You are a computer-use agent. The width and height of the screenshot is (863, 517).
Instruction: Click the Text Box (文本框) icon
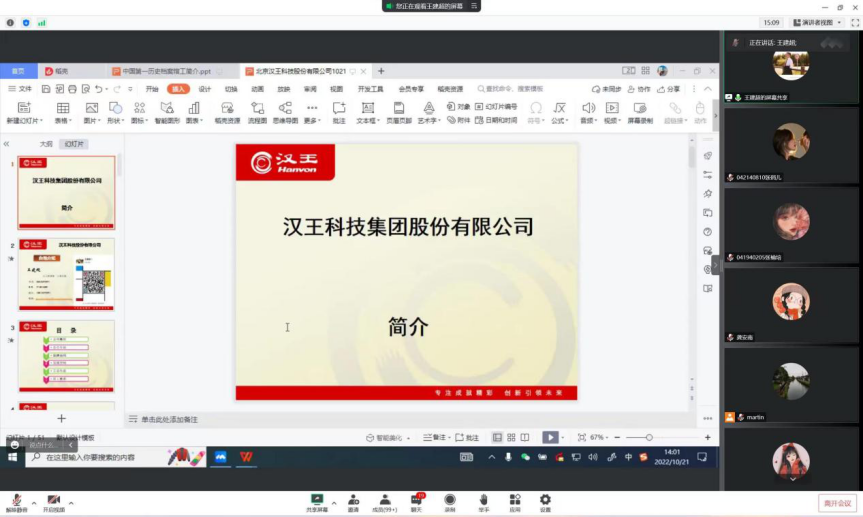pyautogui.click(x=367, y=108)
